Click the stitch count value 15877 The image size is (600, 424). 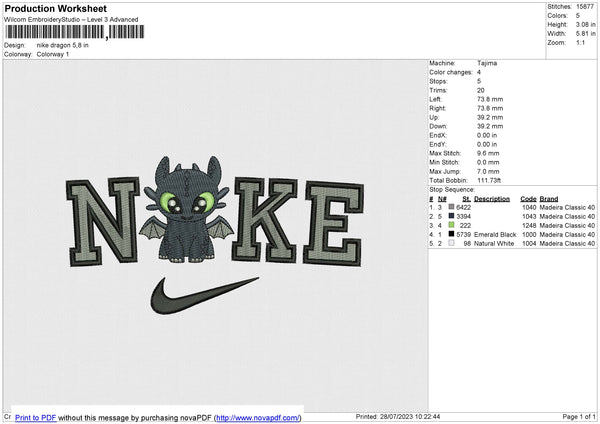click(x=585, y=7)
